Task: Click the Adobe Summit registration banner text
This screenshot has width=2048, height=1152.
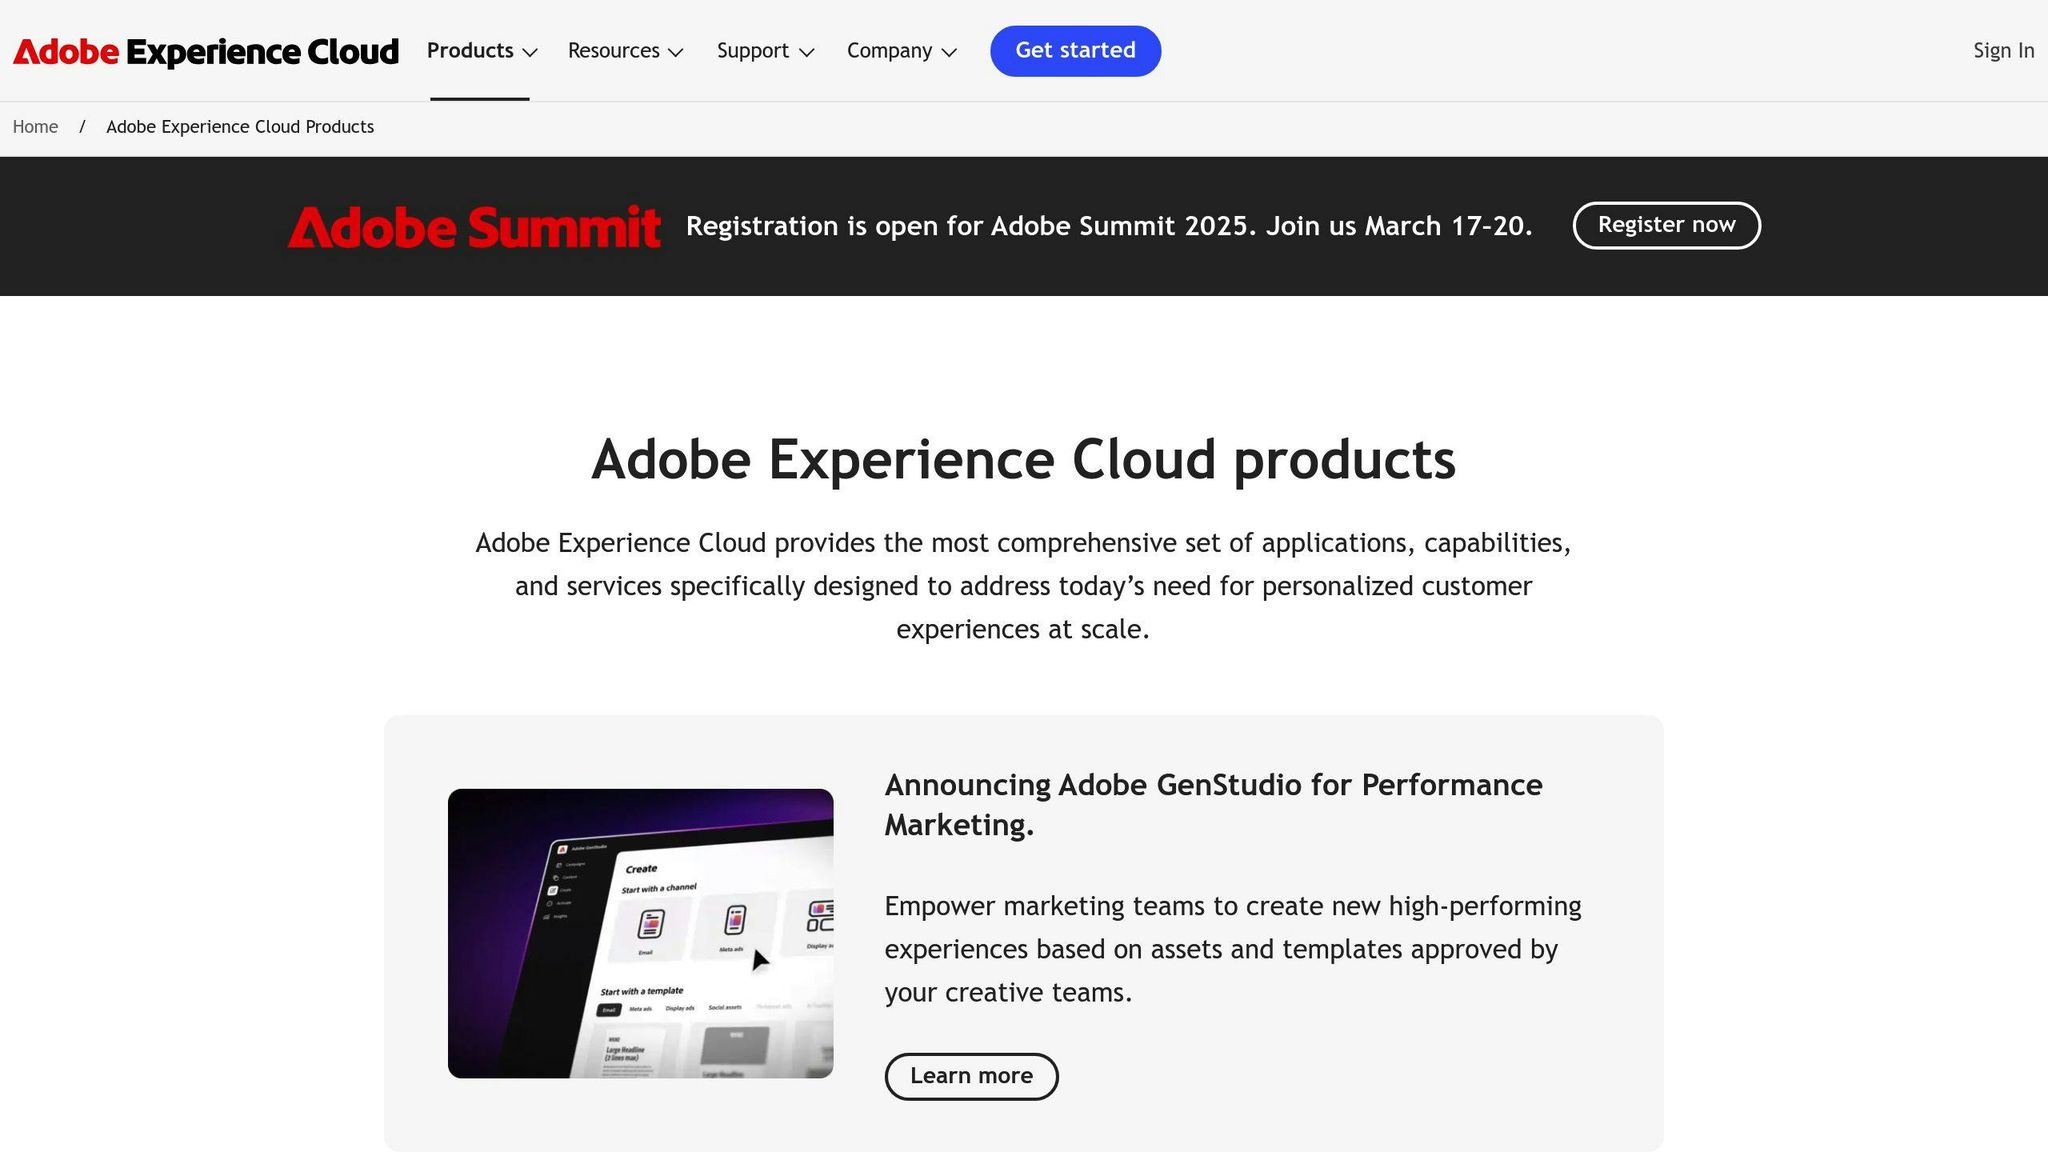Action: pos(1110,226)
